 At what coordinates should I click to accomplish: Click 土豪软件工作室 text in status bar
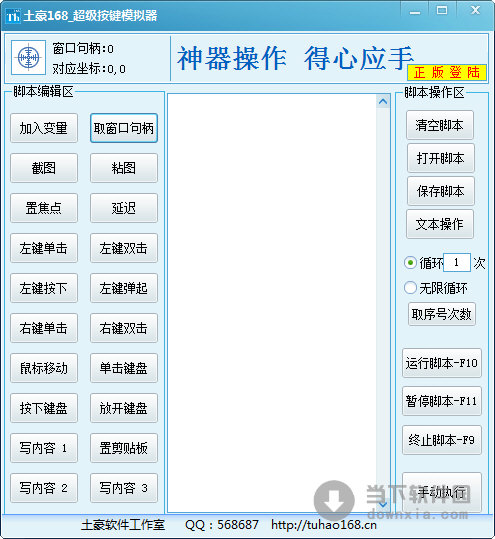[x=123, y=525]
